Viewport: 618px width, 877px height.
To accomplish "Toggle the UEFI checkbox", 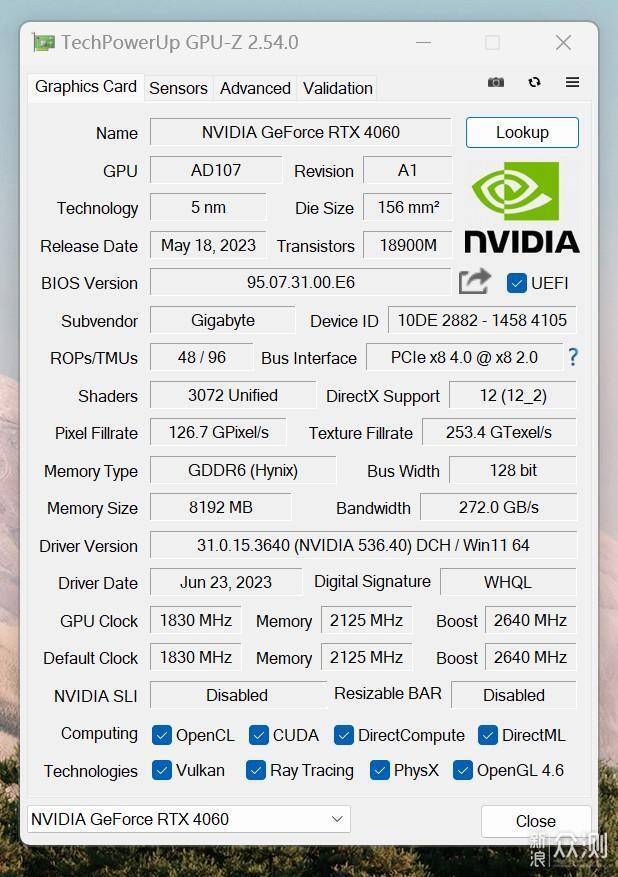I will coord(517,283).
